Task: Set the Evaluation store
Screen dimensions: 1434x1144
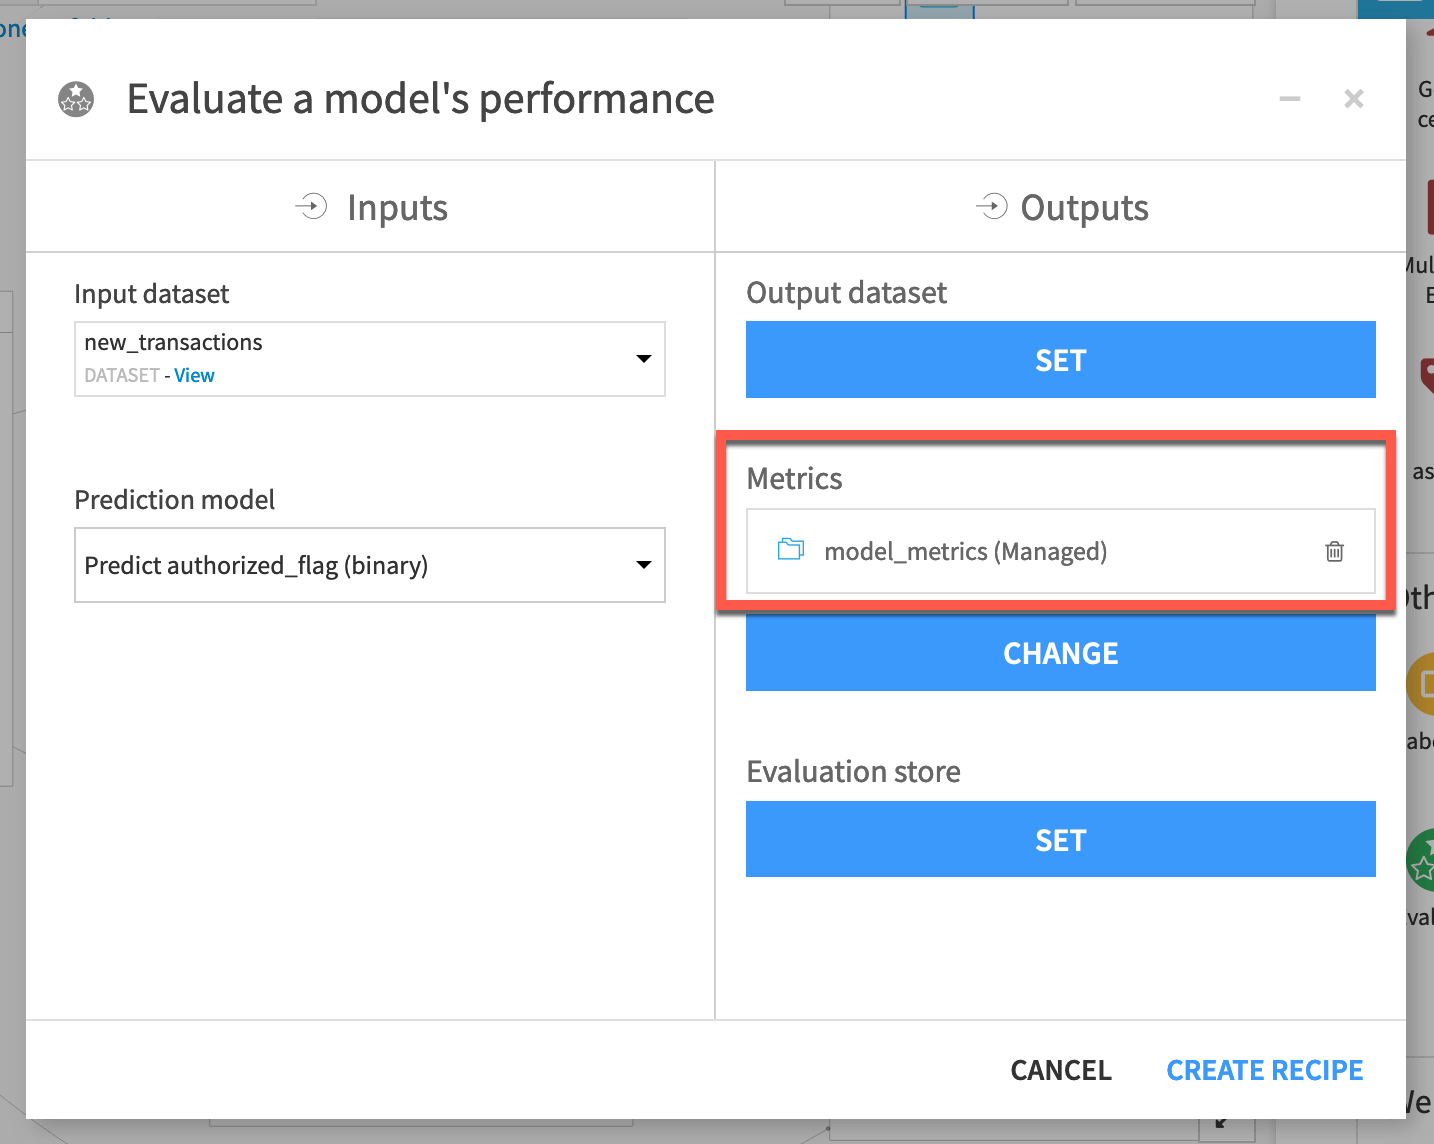Action: [1060, 840]
